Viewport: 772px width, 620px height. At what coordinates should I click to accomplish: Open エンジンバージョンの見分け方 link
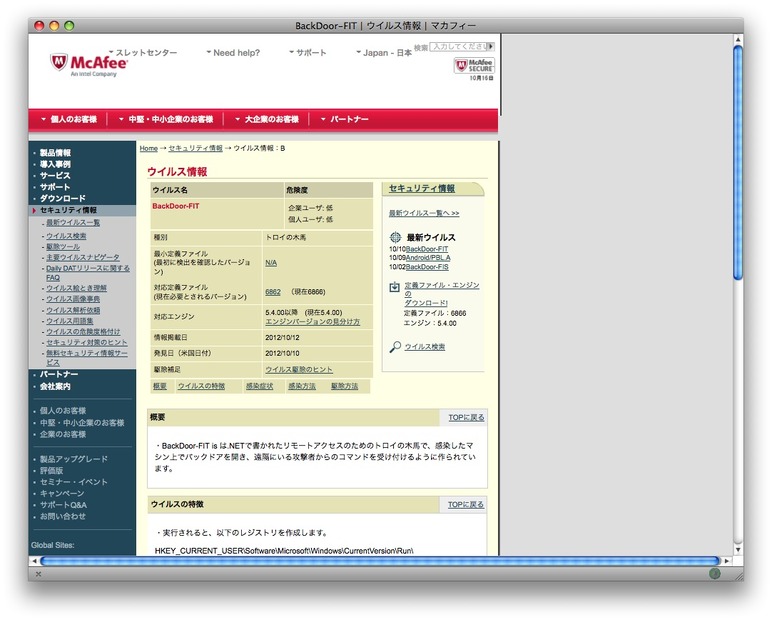[313, 322]
